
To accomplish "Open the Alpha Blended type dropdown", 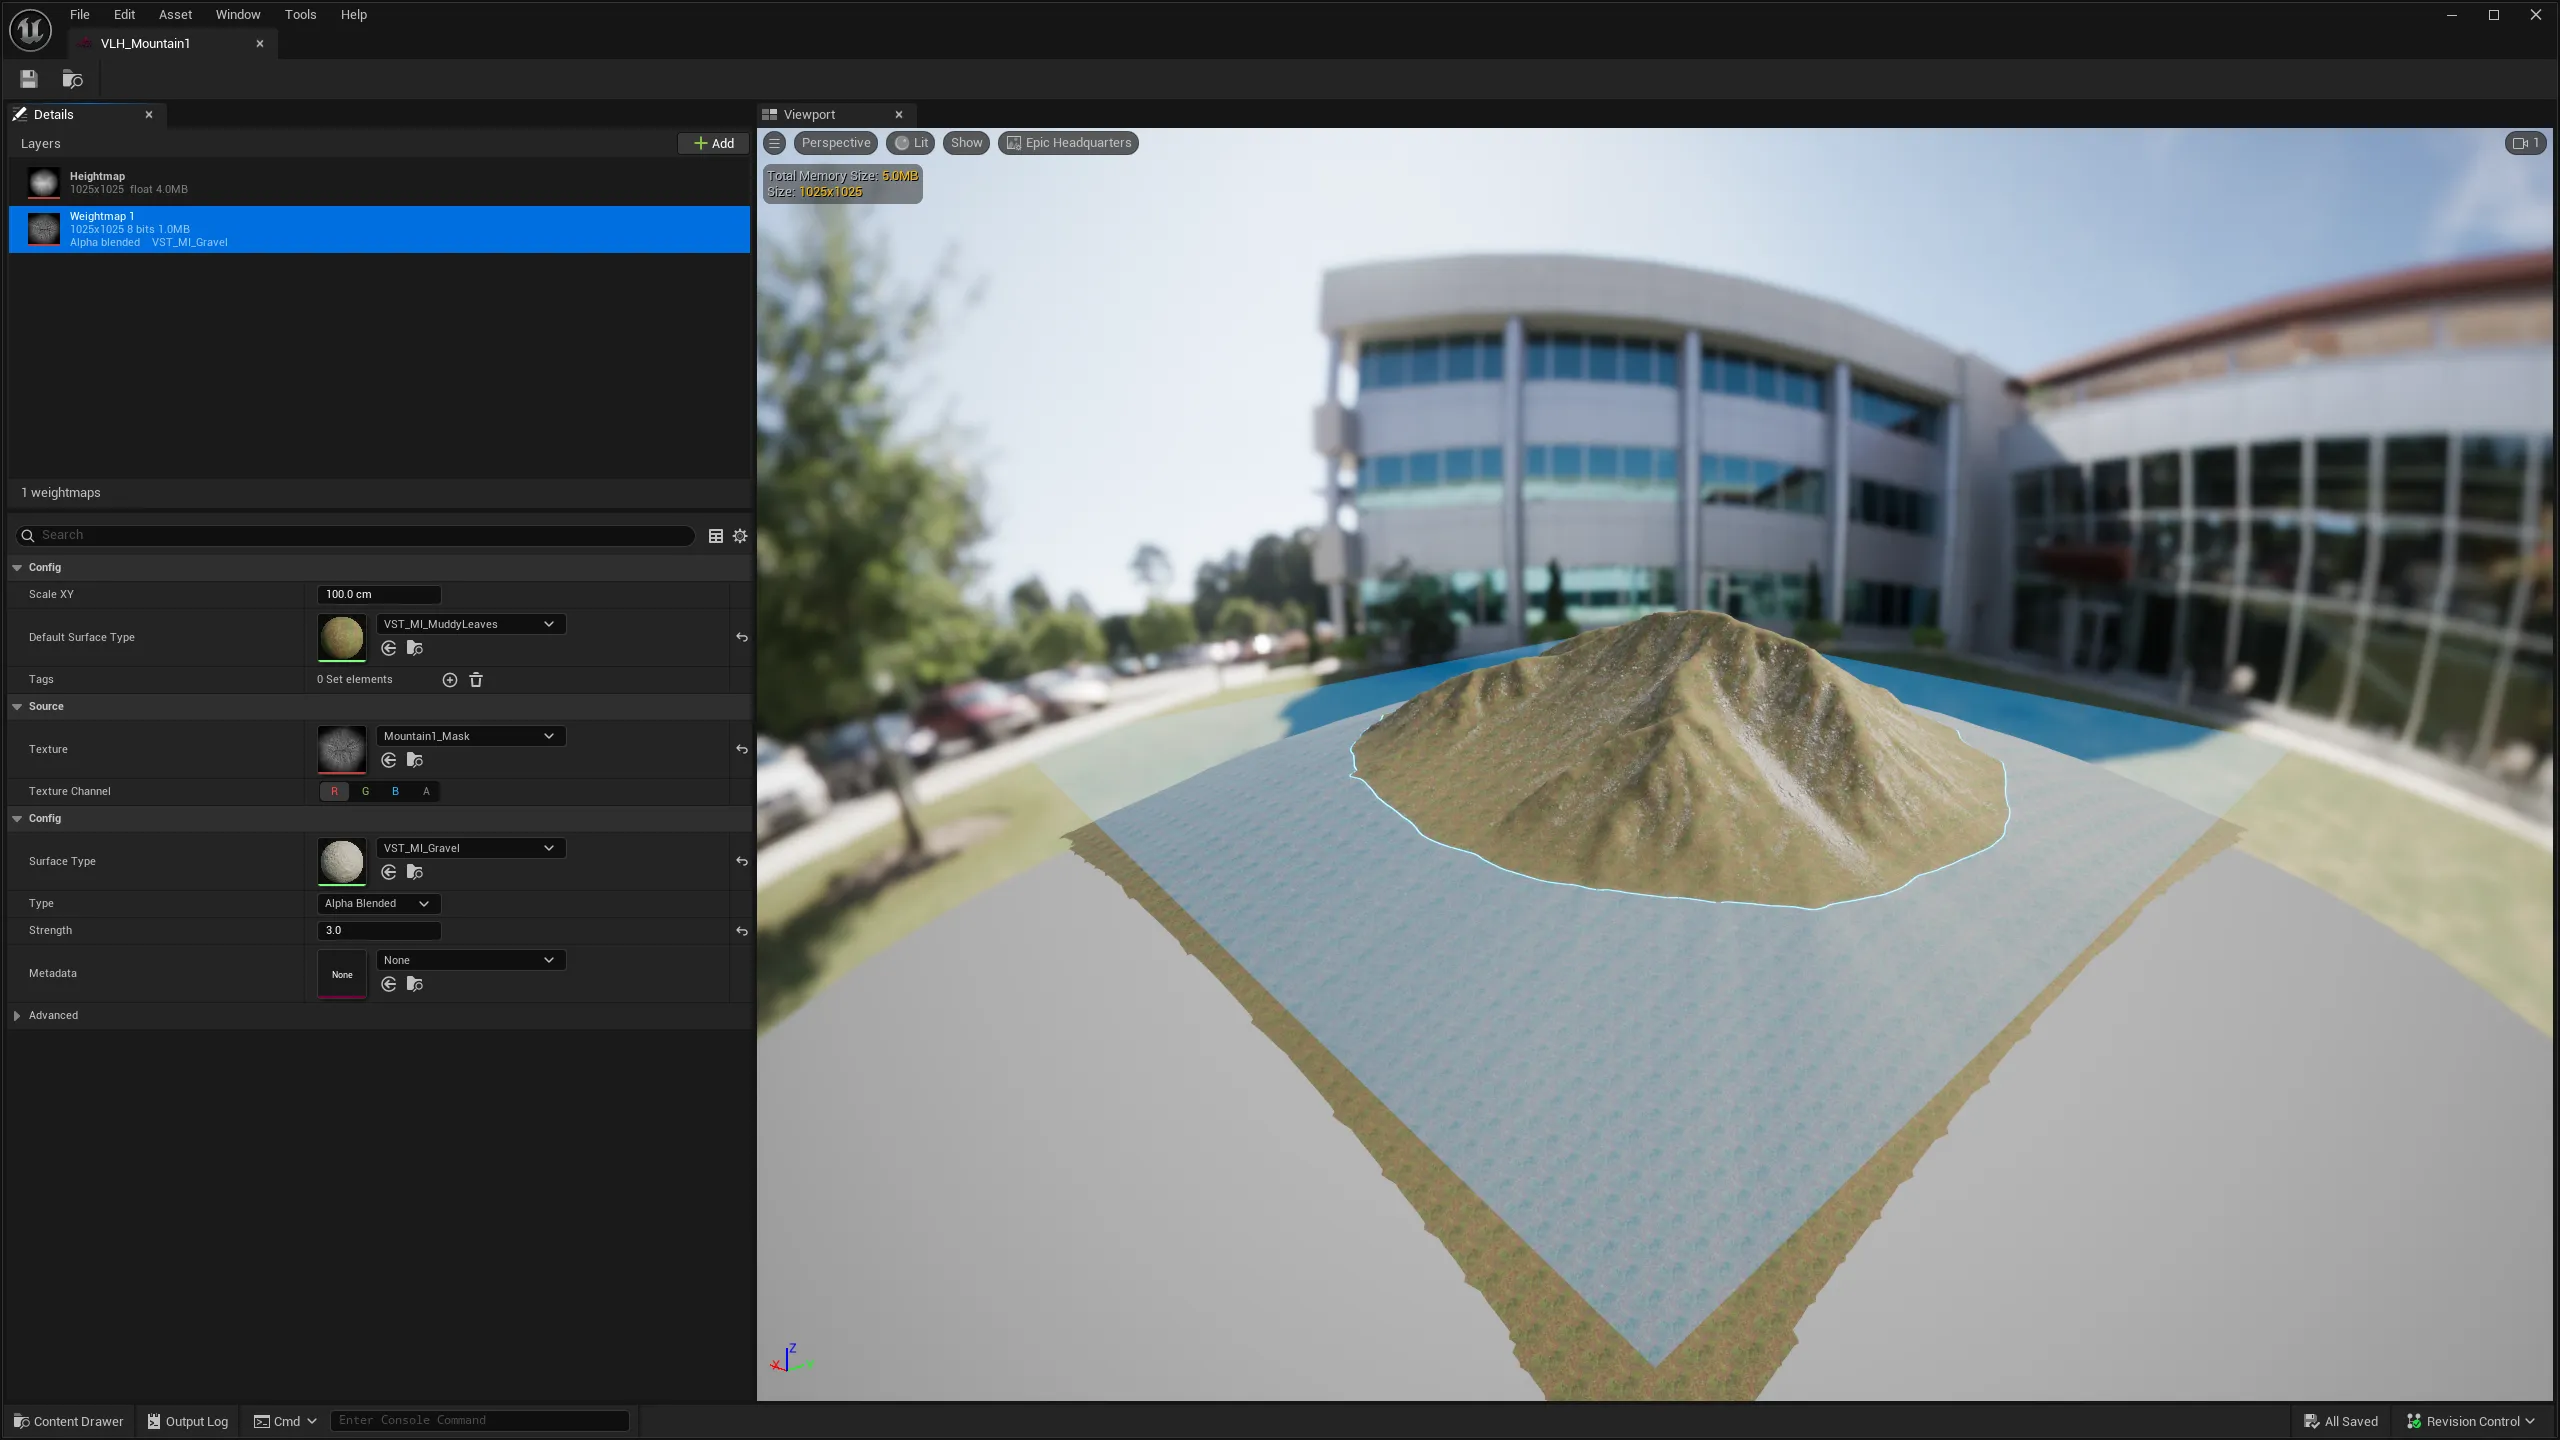I will click(378, 904).
